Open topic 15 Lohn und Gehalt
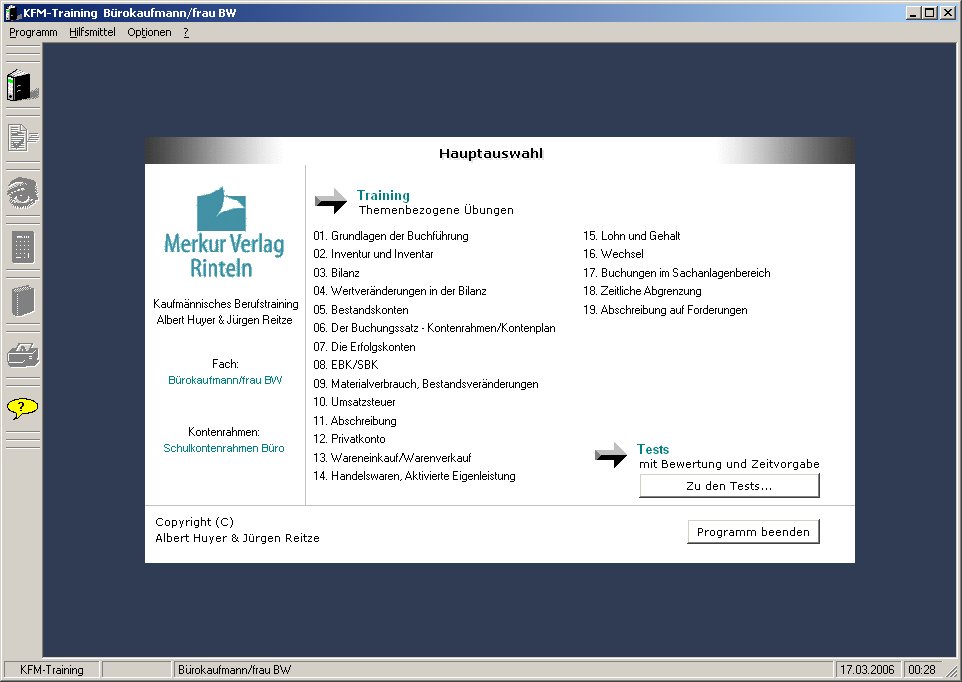962x682 pixels. (631, 236)
